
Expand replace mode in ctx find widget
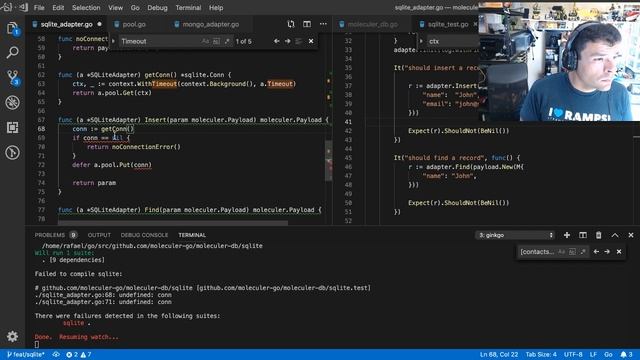click(421, 41)
